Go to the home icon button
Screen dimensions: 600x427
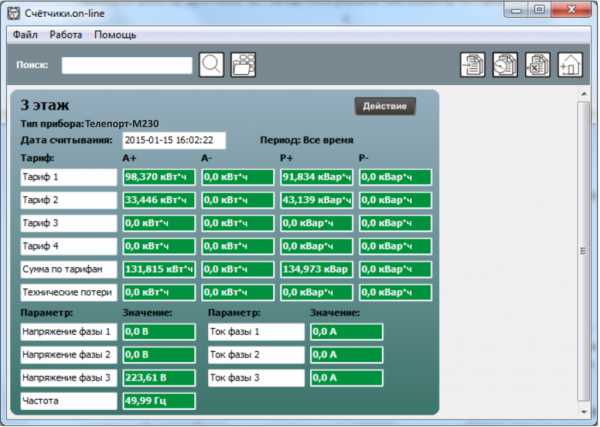570,65
